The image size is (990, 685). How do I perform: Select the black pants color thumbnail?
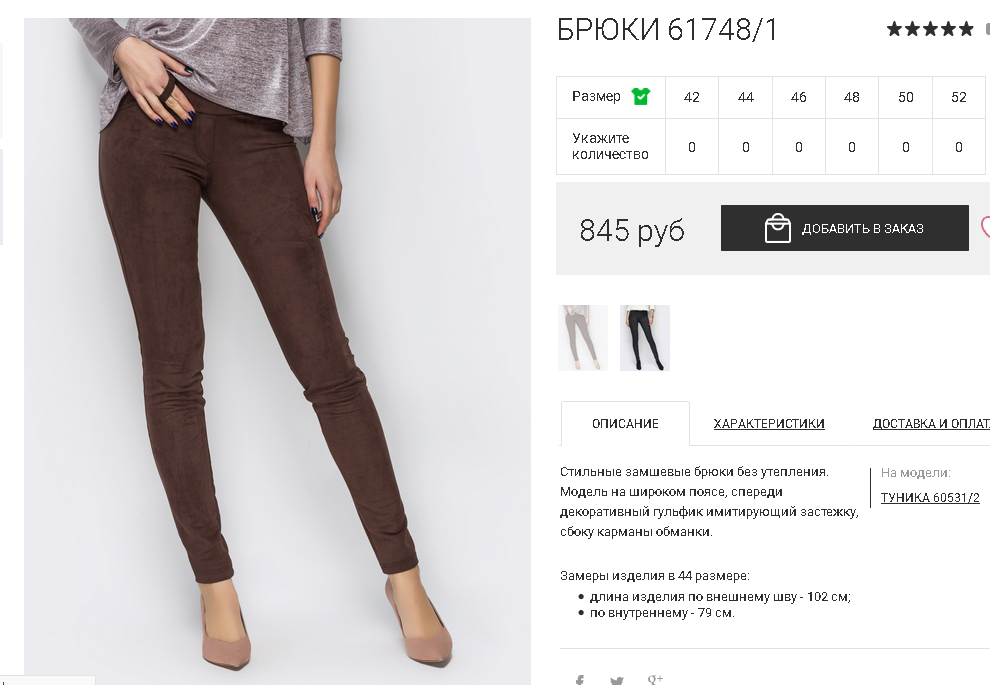coord(645,338)
